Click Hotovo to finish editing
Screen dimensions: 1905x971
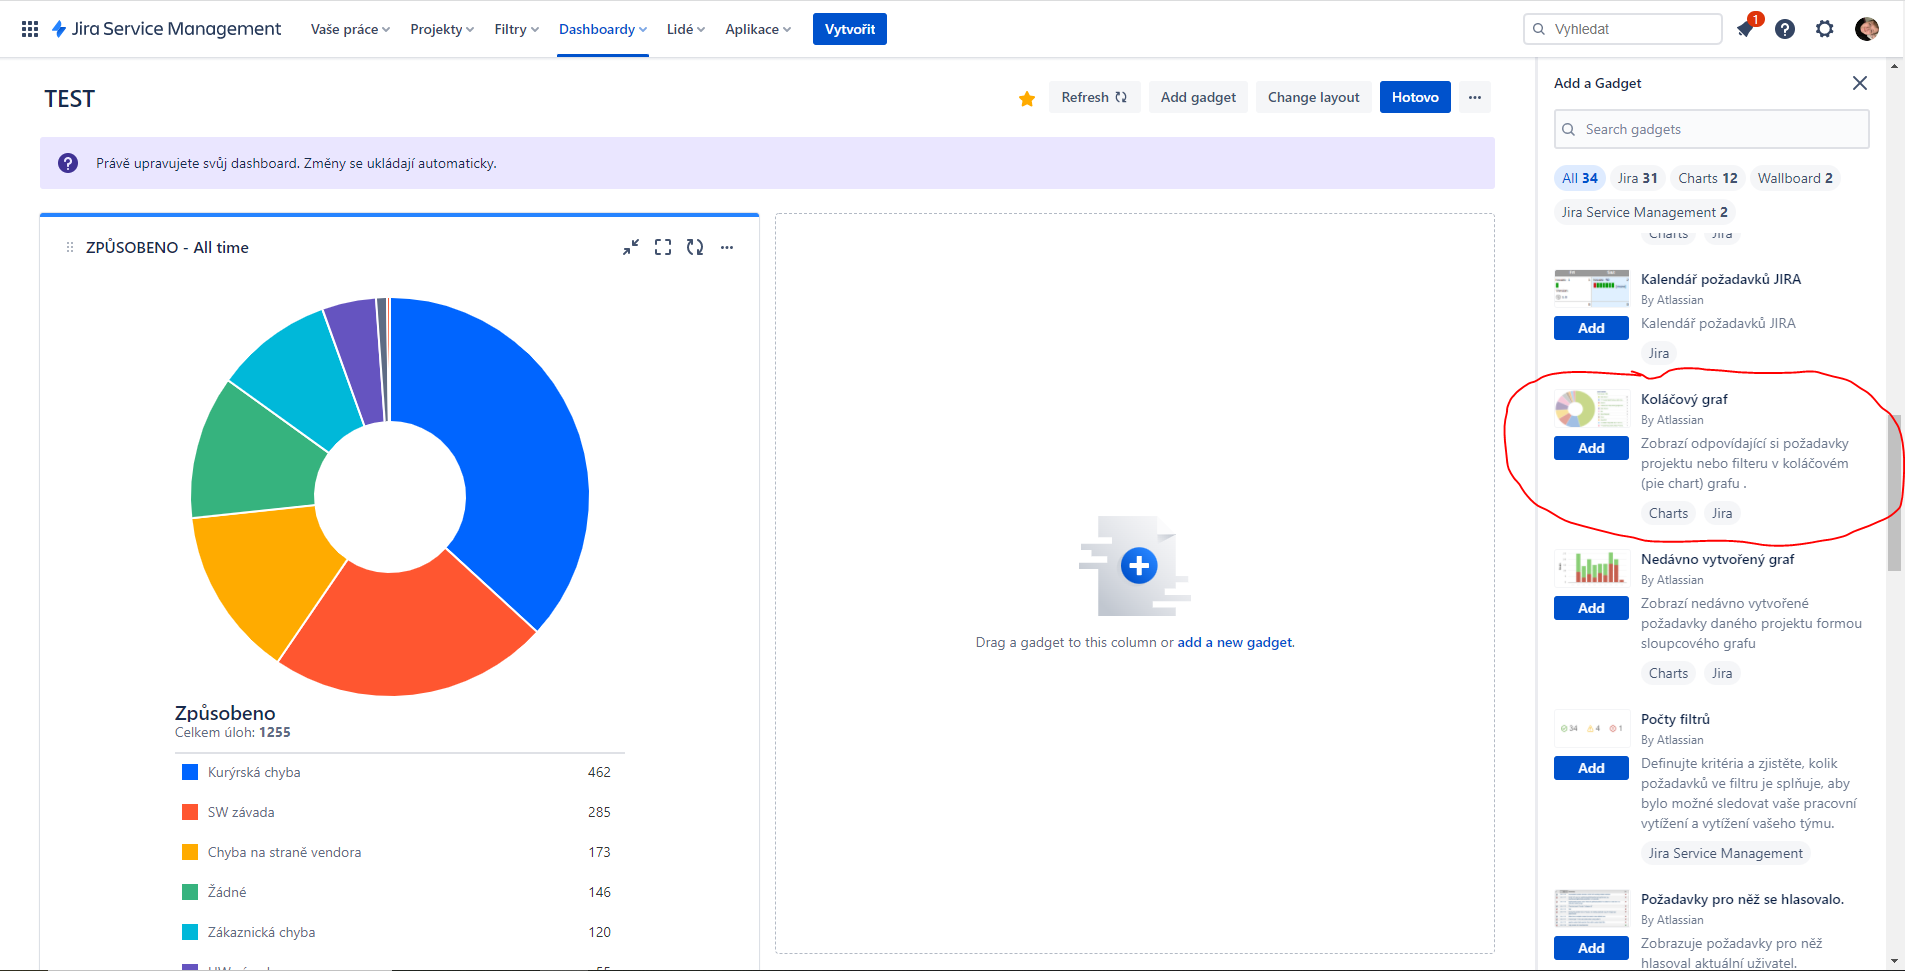tap(1415, 97)
